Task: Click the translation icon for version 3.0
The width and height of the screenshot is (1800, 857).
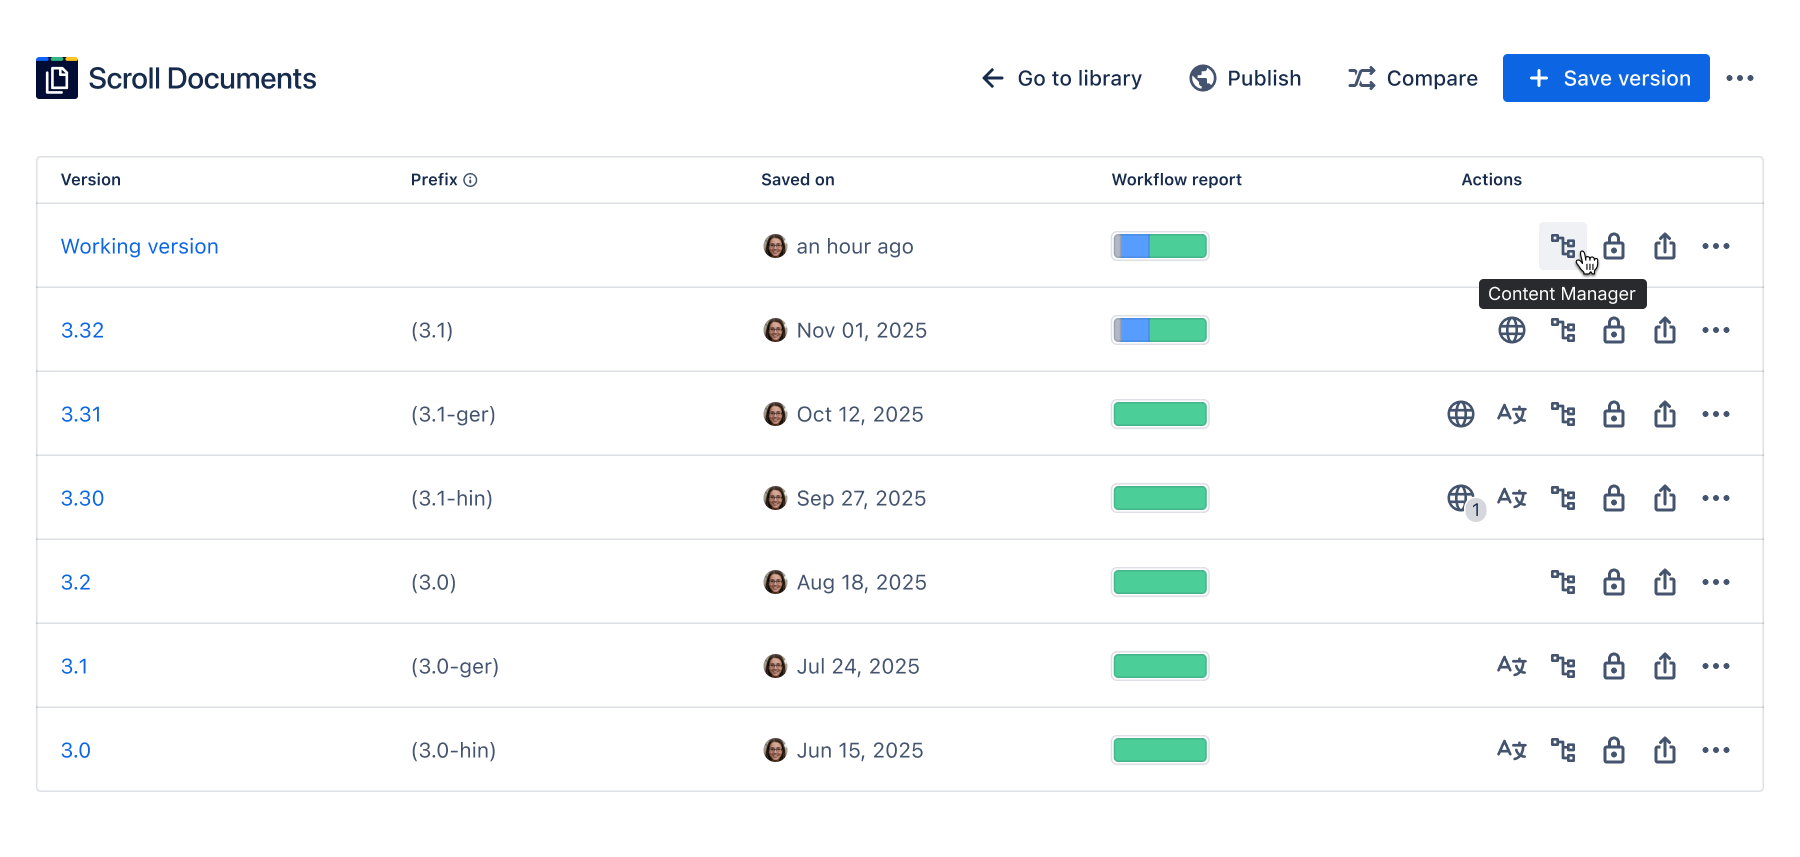Action: (x=1511, y=750)
